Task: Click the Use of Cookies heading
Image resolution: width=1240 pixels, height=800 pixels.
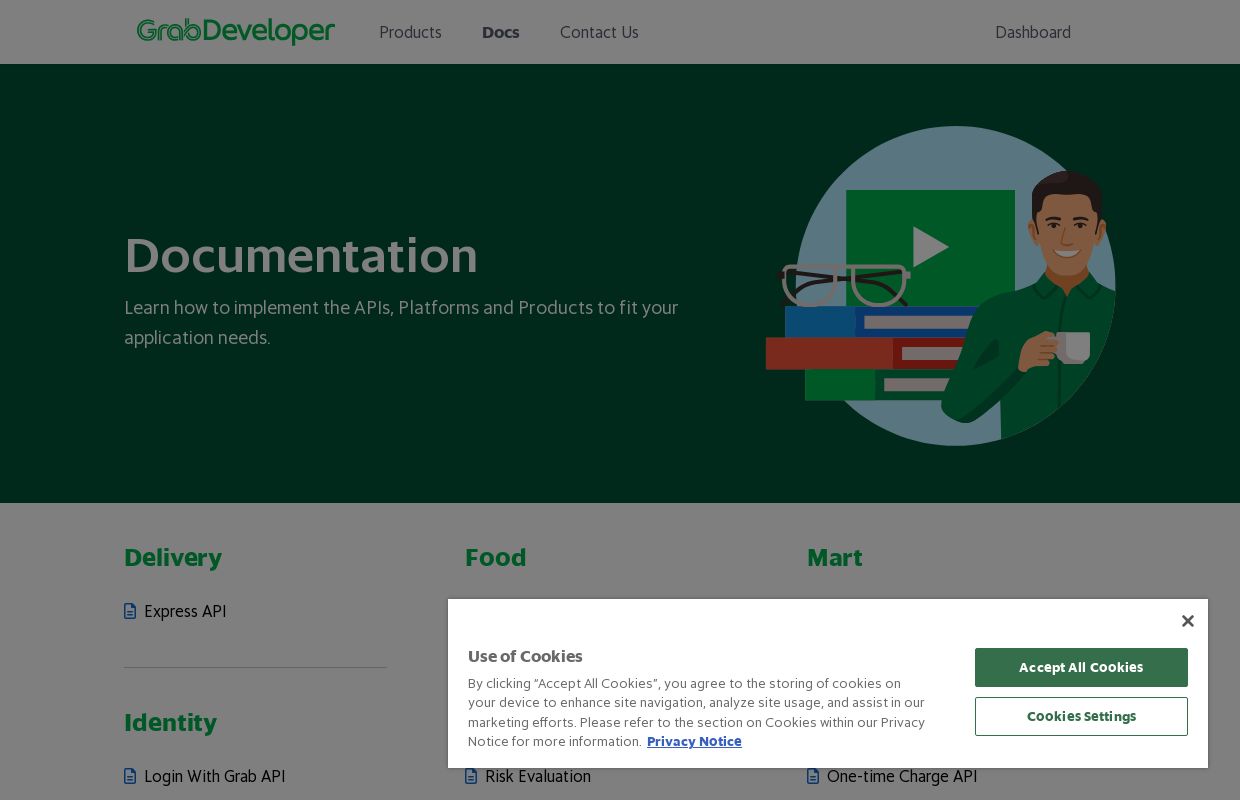Action: 525,656
